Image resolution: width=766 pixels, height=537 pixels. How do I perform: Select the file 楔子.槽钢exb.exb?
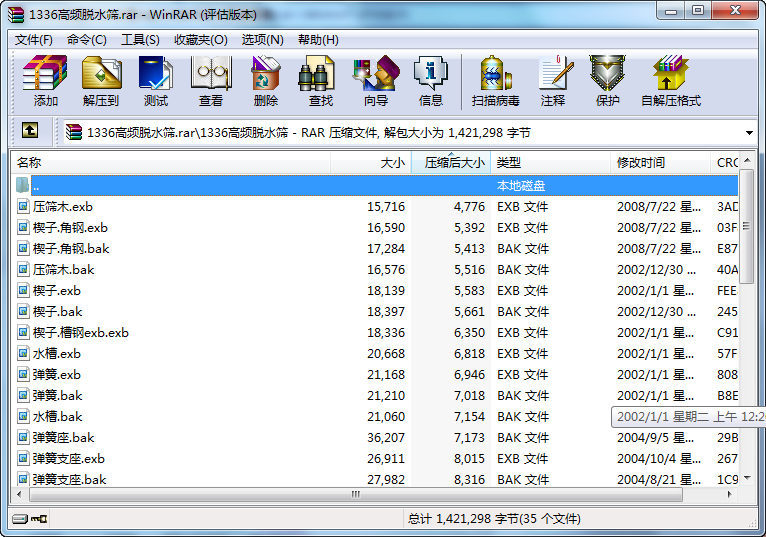click(81, 332)
